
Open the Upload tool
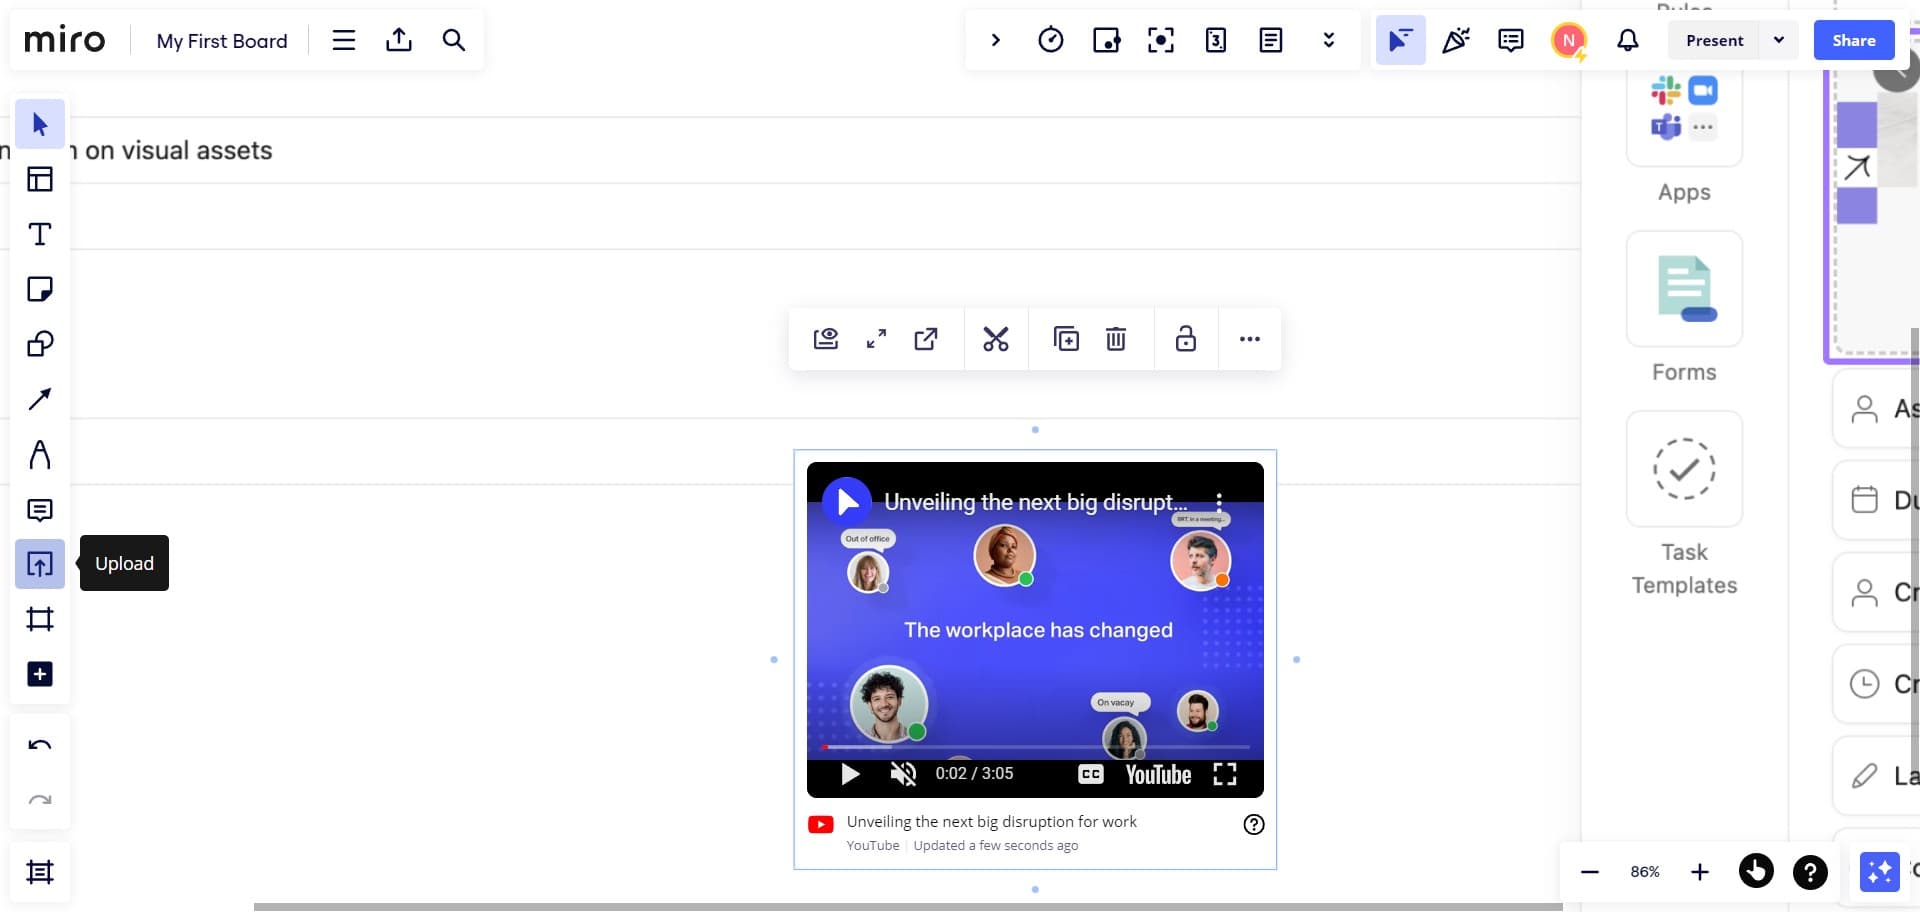40,563
